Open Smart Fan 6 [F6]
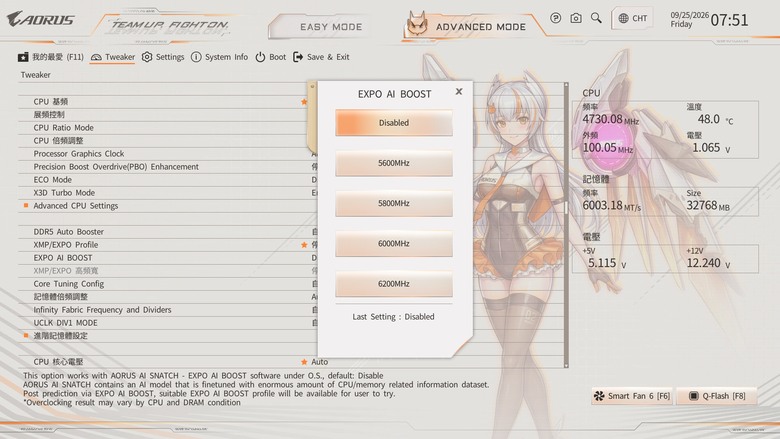Viewport: 780px width, 439px height. point(632,396)
